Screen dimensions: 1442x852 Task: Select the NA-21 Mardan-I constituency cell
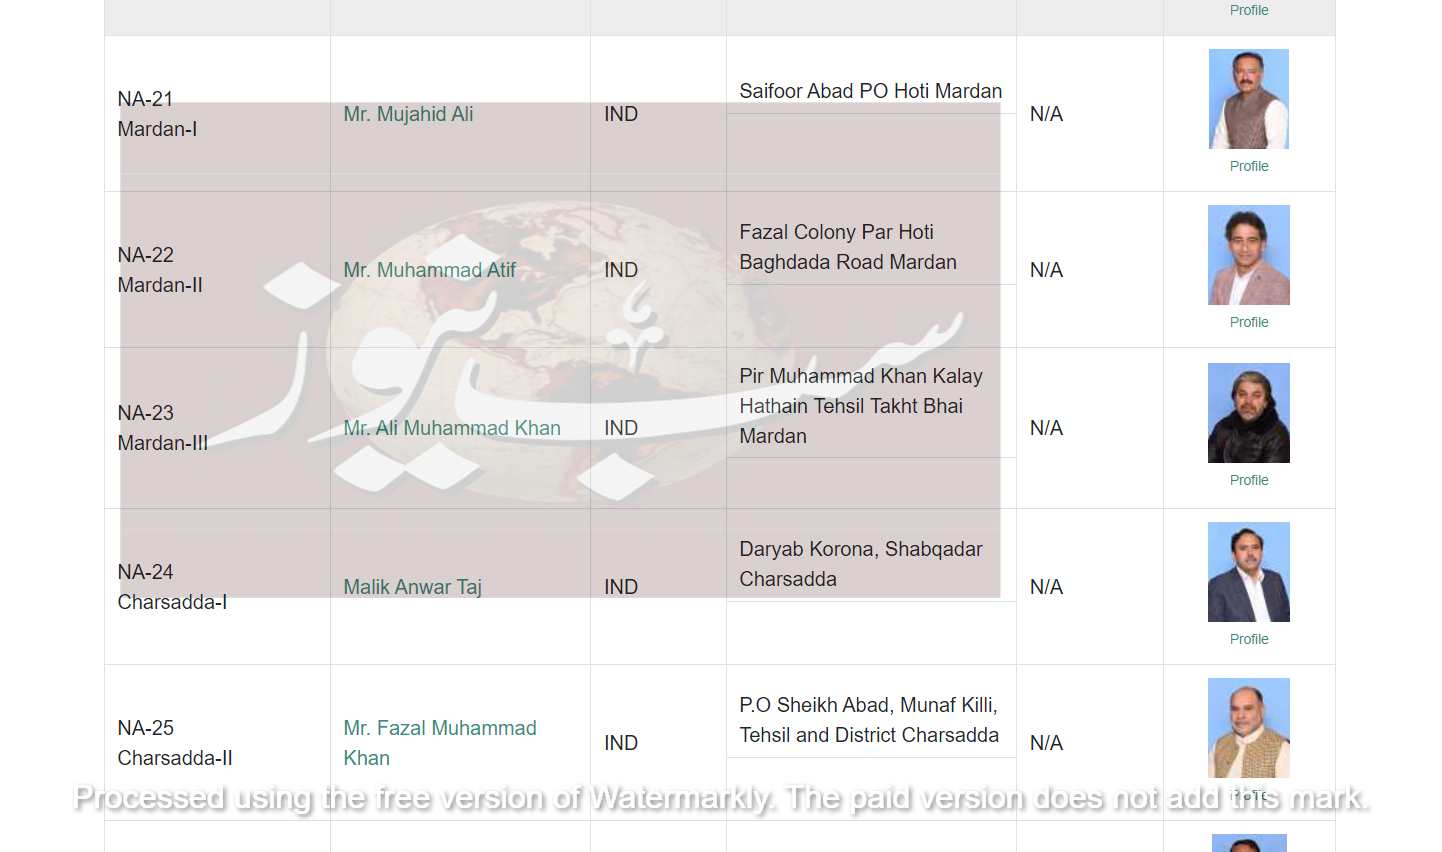[x=217, y=114]
